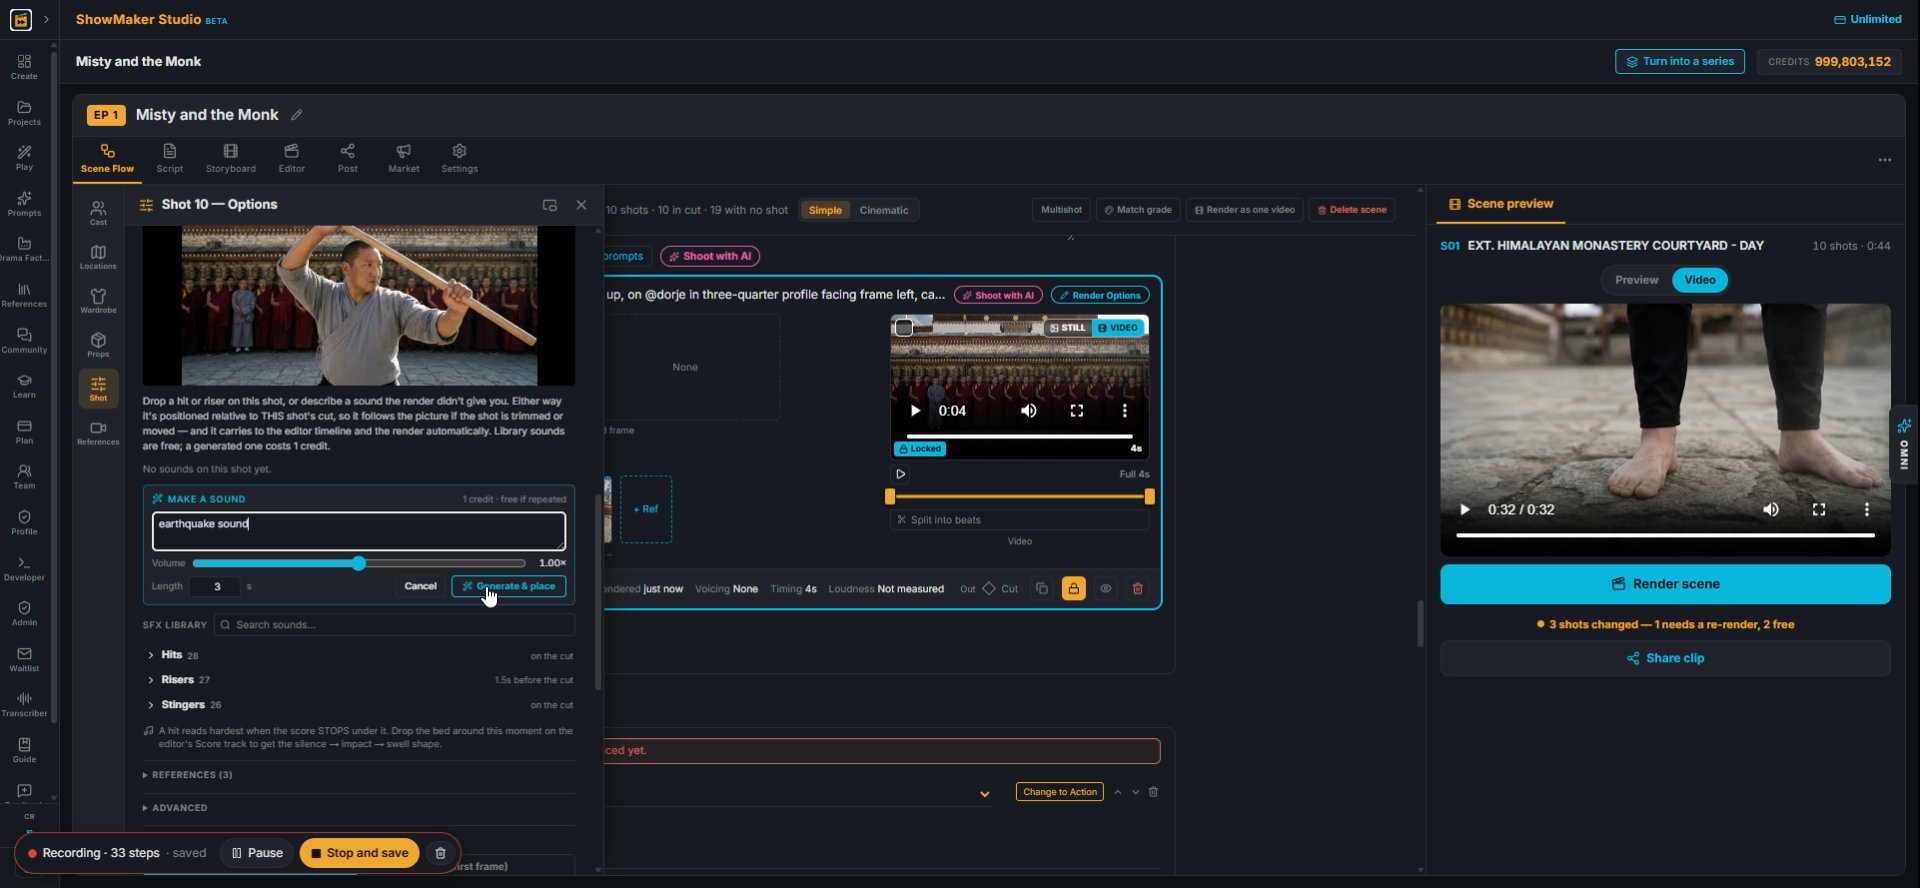The height and width of the screenshot is (888, 1920).
Task: Click the Generate & place button
Action: coord(509,587)
